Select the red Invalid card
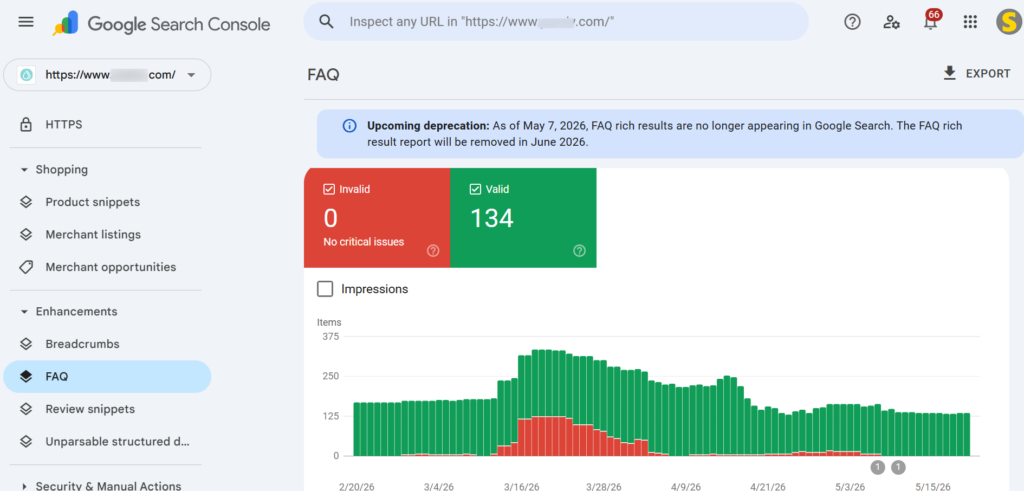Image resolution: width=1024 pixels, height=491 pixels. point(377,217)
